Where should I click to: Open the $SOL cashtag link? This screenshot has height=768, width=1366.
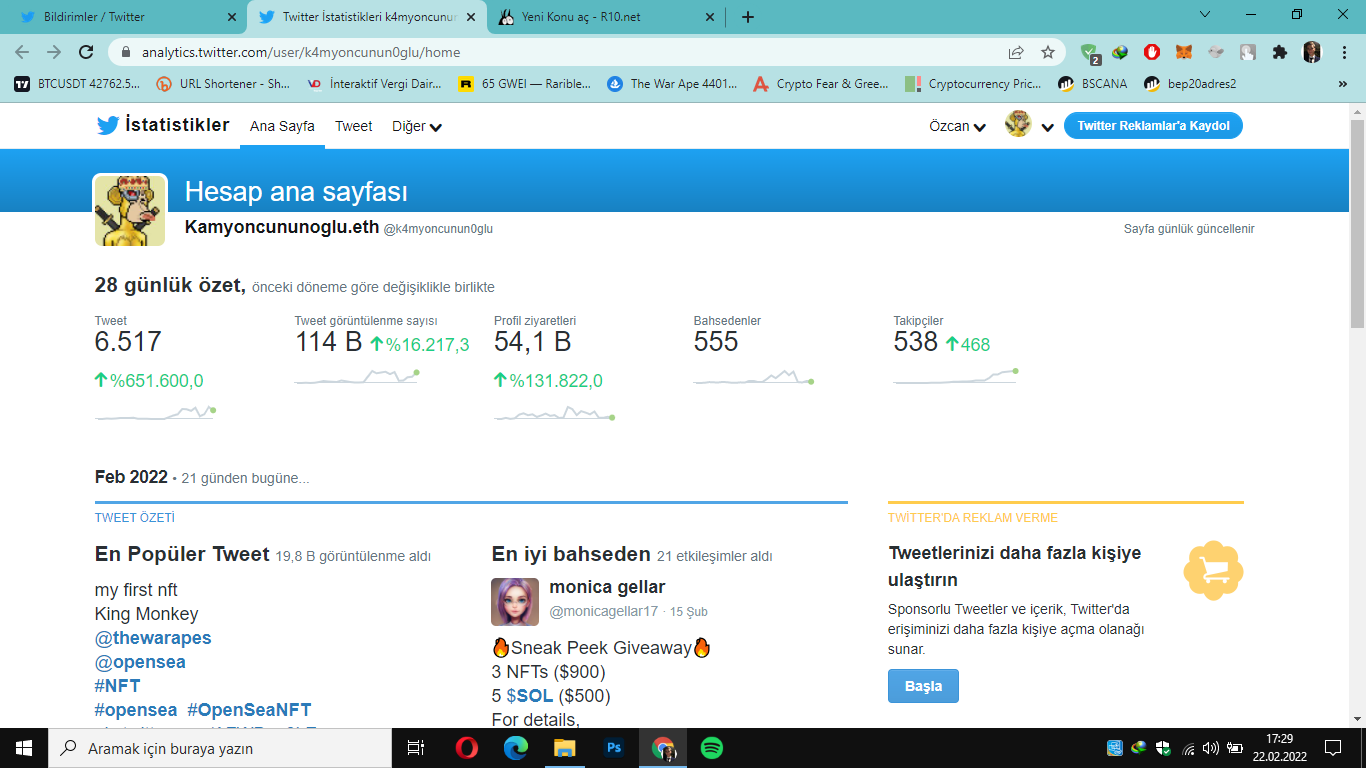click(530, 696)
